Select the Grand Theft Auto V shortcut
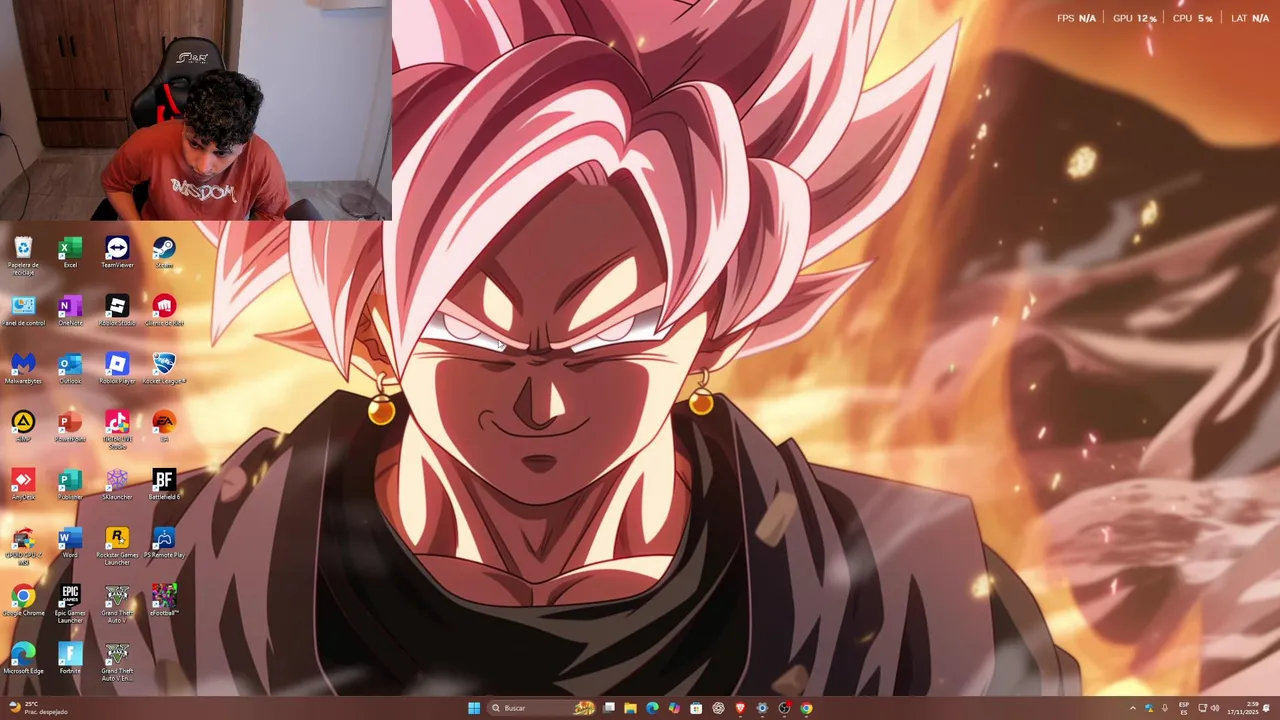 117,605
